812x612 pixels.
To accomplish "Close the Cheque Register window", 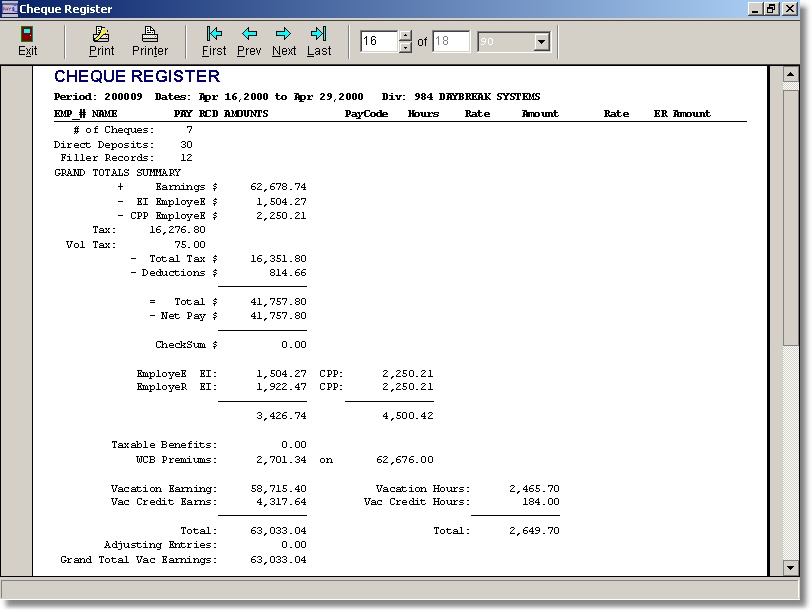I will [x=790, y=9].
